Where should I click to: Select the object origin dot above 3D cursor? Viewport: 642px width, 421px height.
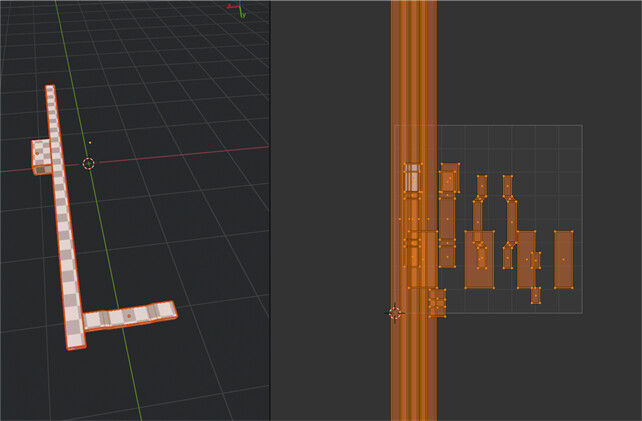click(x=90, y=143)
